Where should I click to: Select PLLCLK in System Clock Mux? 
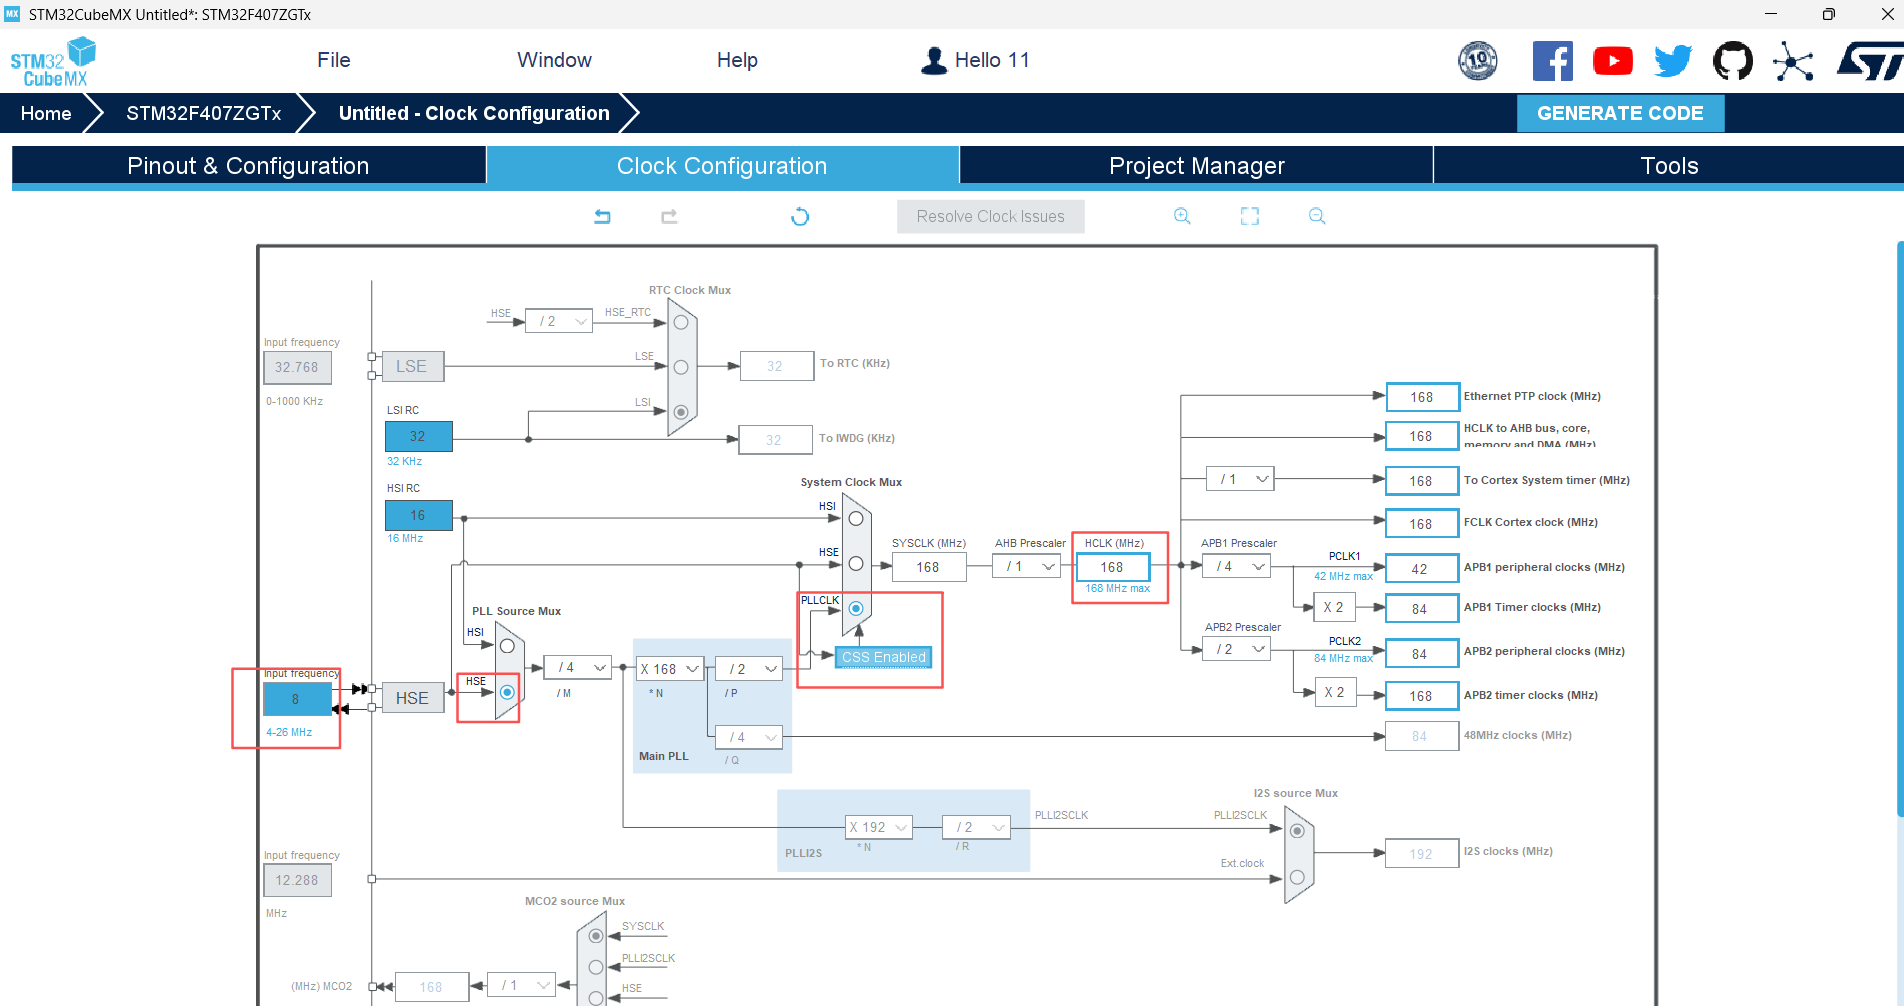[x=856, y=608]
